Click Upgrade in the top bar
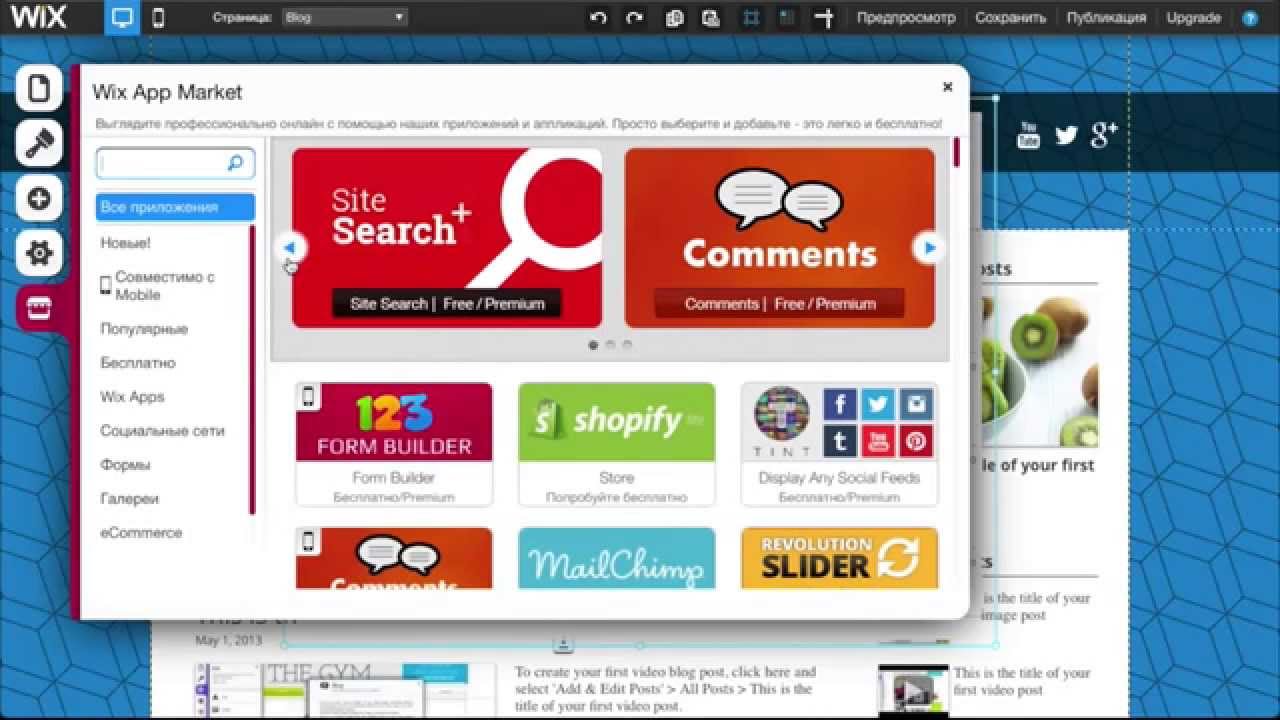 pyautogui.click(x=1194, y=18)
